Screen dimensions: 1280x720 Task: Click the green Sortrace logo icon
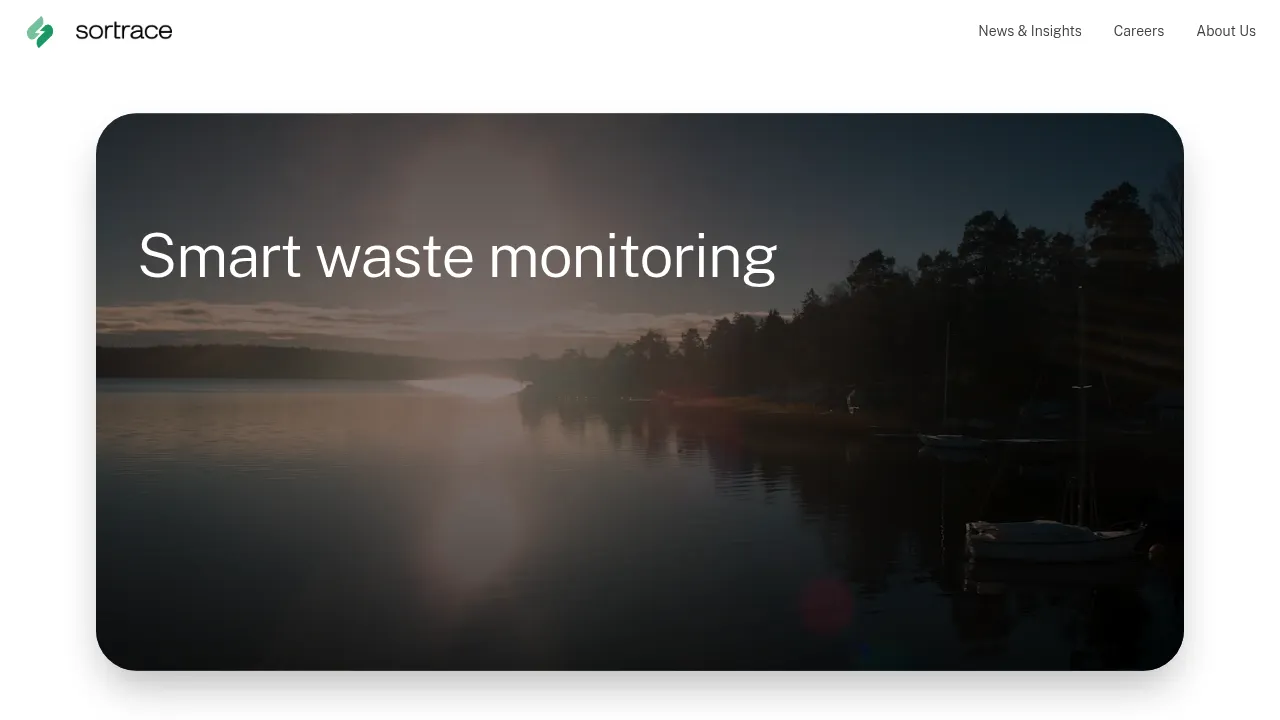click(40, 32)
